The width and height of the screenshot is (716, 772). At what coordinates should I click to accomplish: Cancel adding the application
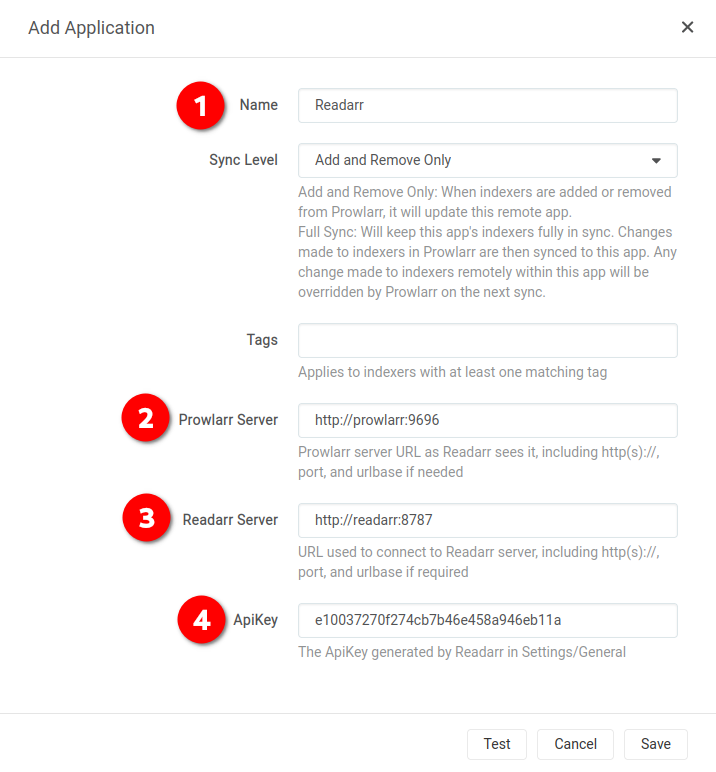tap(575, 744)
